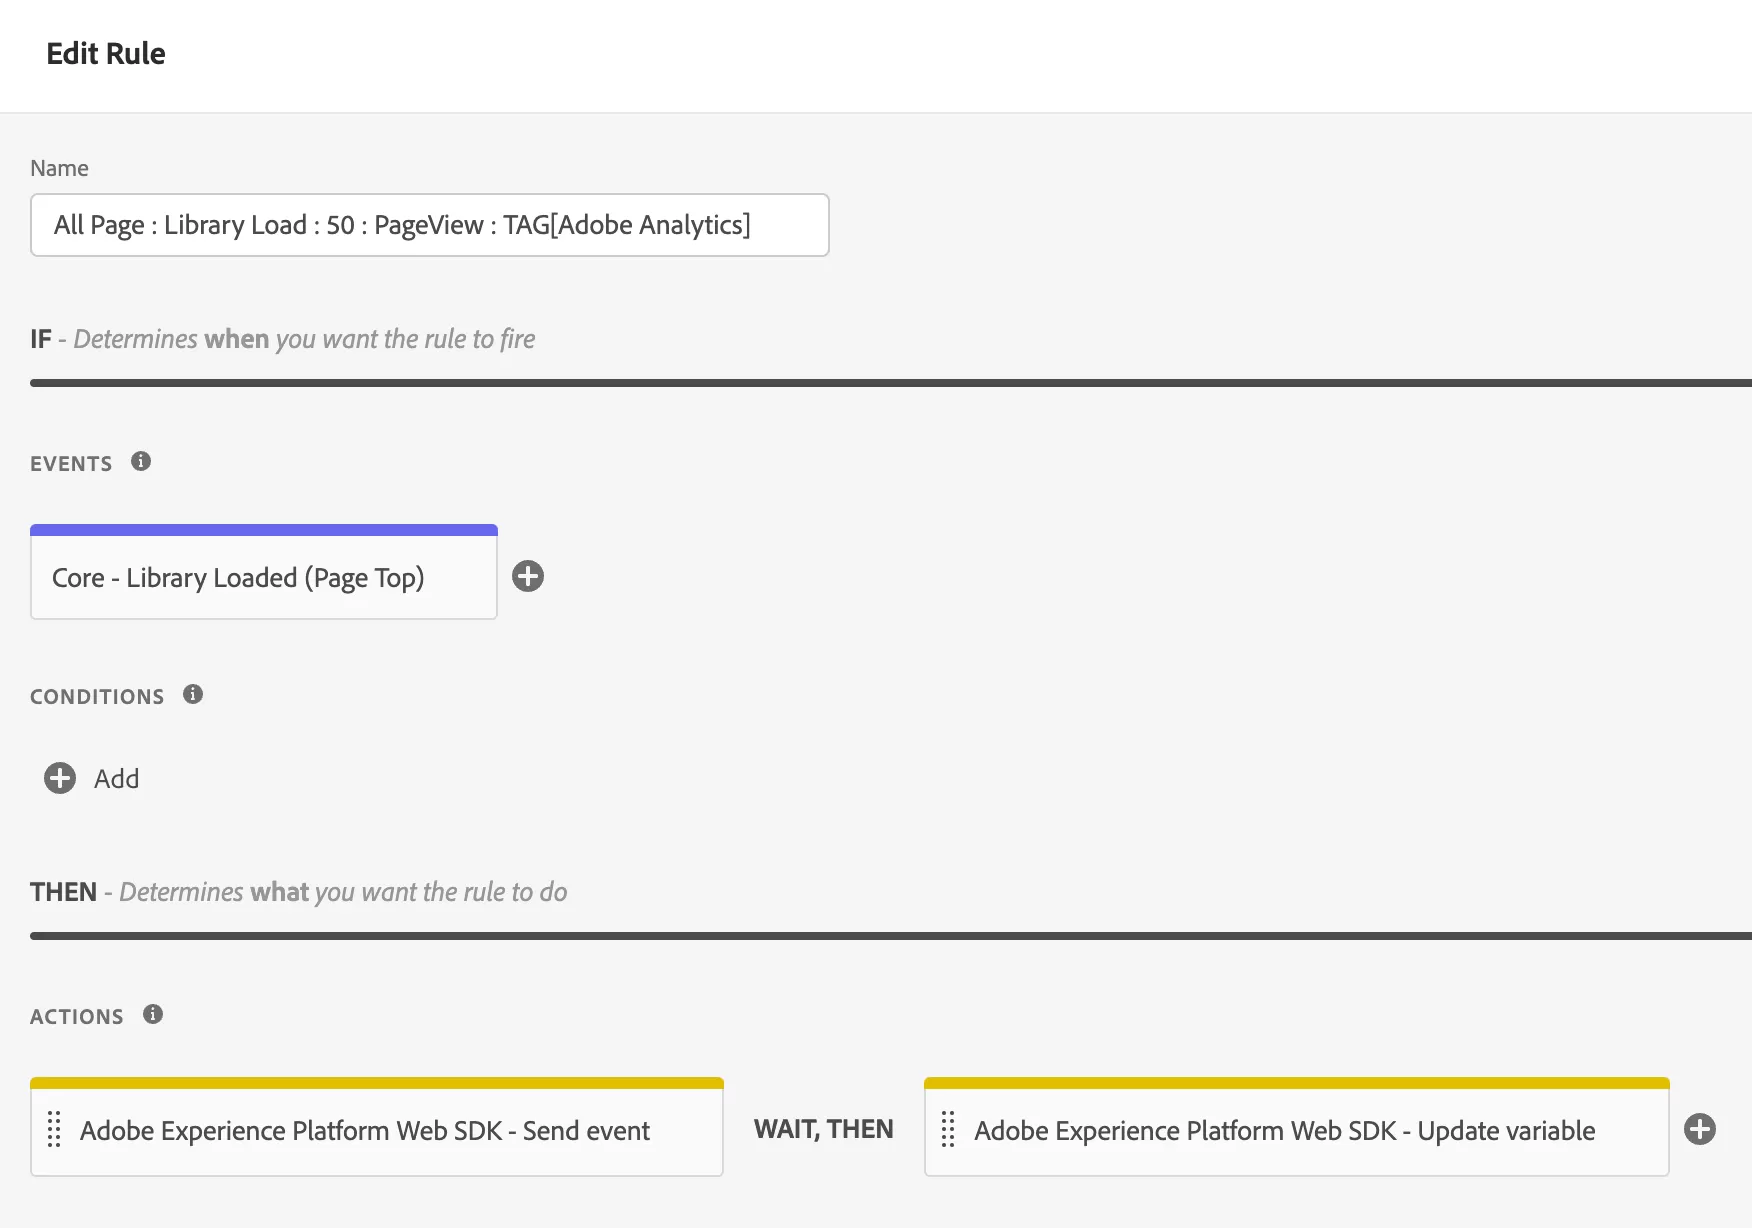Click the Conditions info icon

tap(193, 694)
